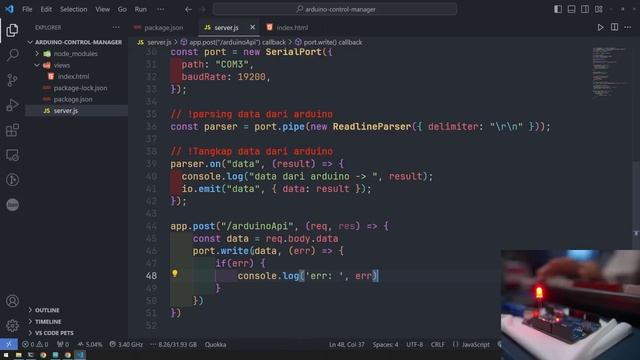Click the 5.04% CPU load status item
Viewport: 640px width, 360px height.
click(90, 344)
